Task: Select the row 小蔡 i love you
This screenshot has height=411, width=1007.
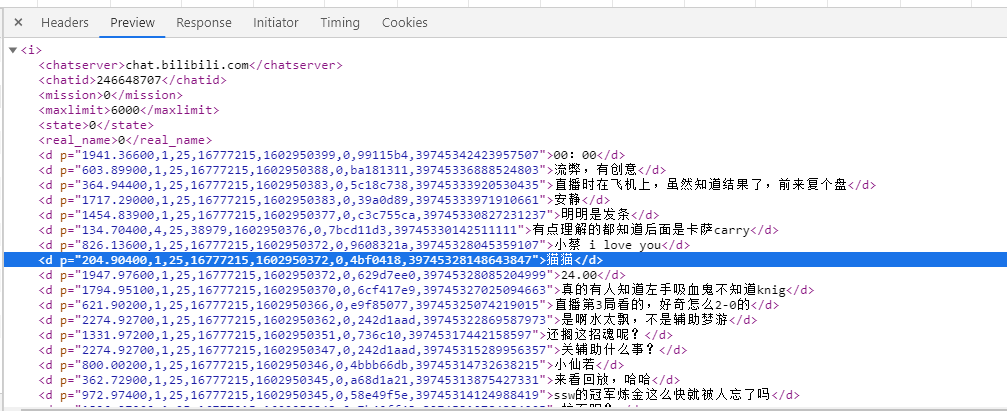Action: 364,245
